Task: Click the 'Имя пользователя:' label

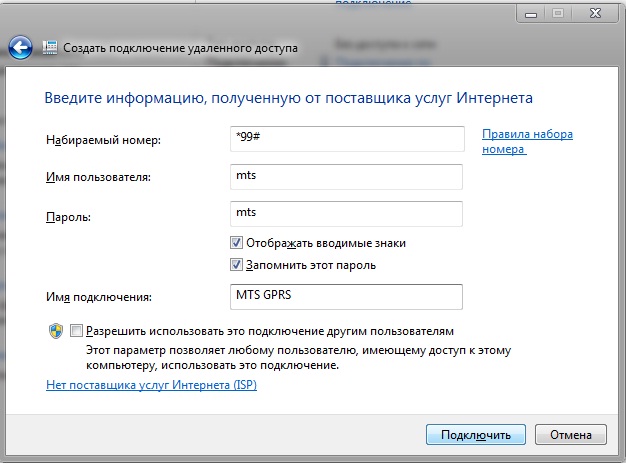Action: pos(98,177)
